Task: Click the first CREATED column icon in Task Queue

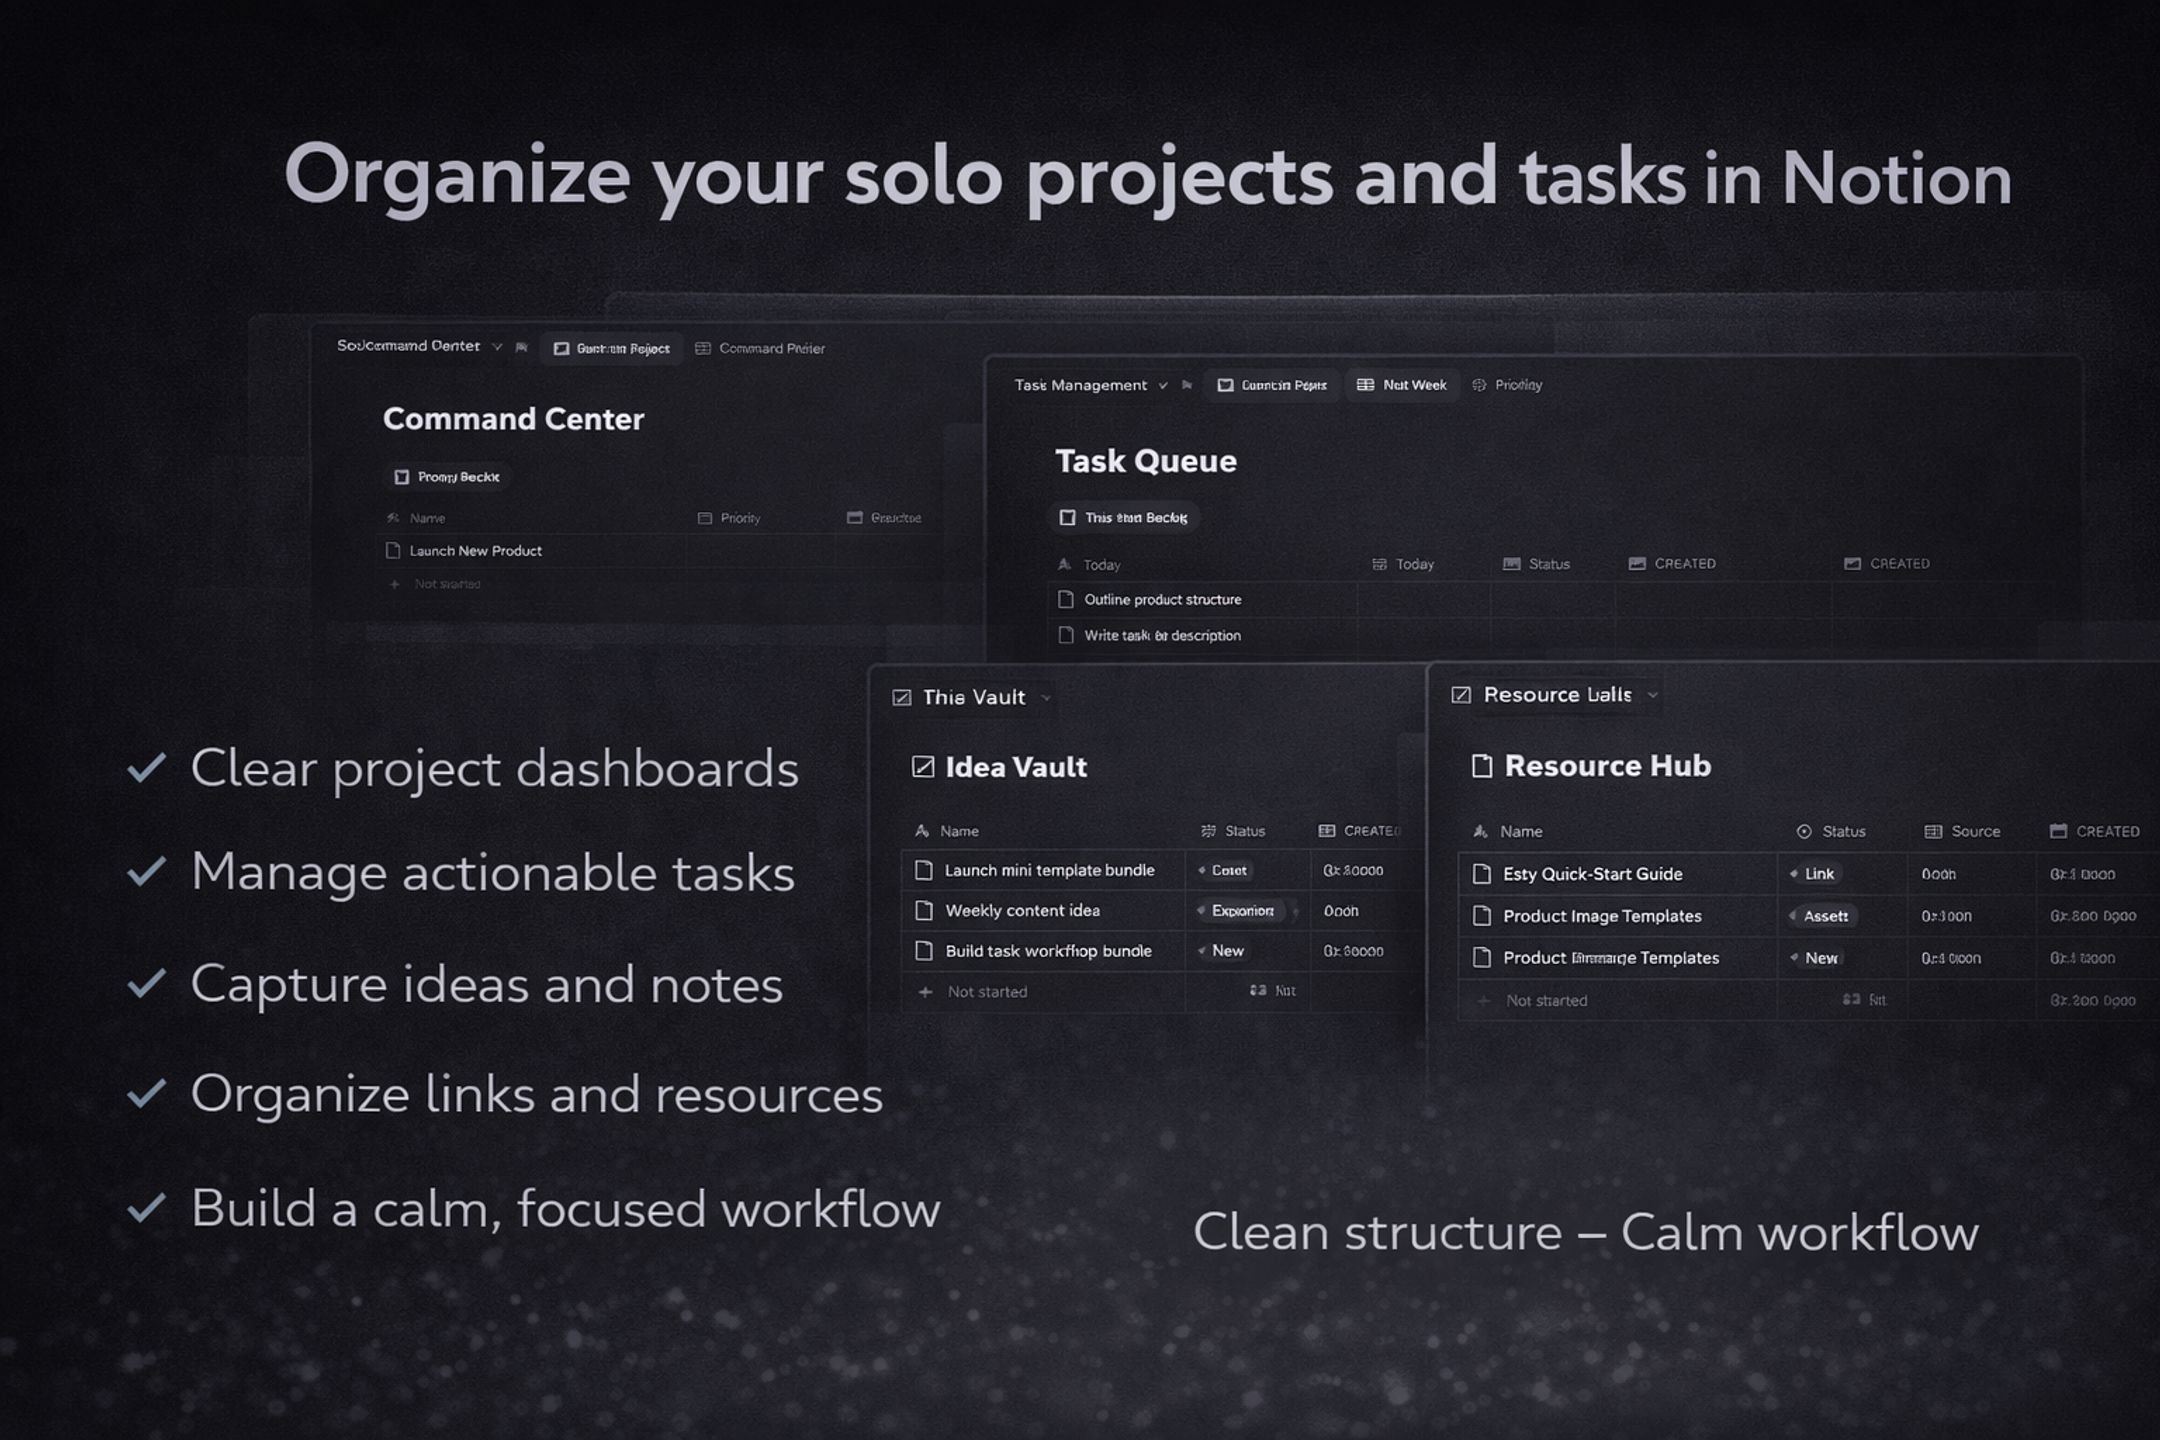Action: coord(1637,564)
